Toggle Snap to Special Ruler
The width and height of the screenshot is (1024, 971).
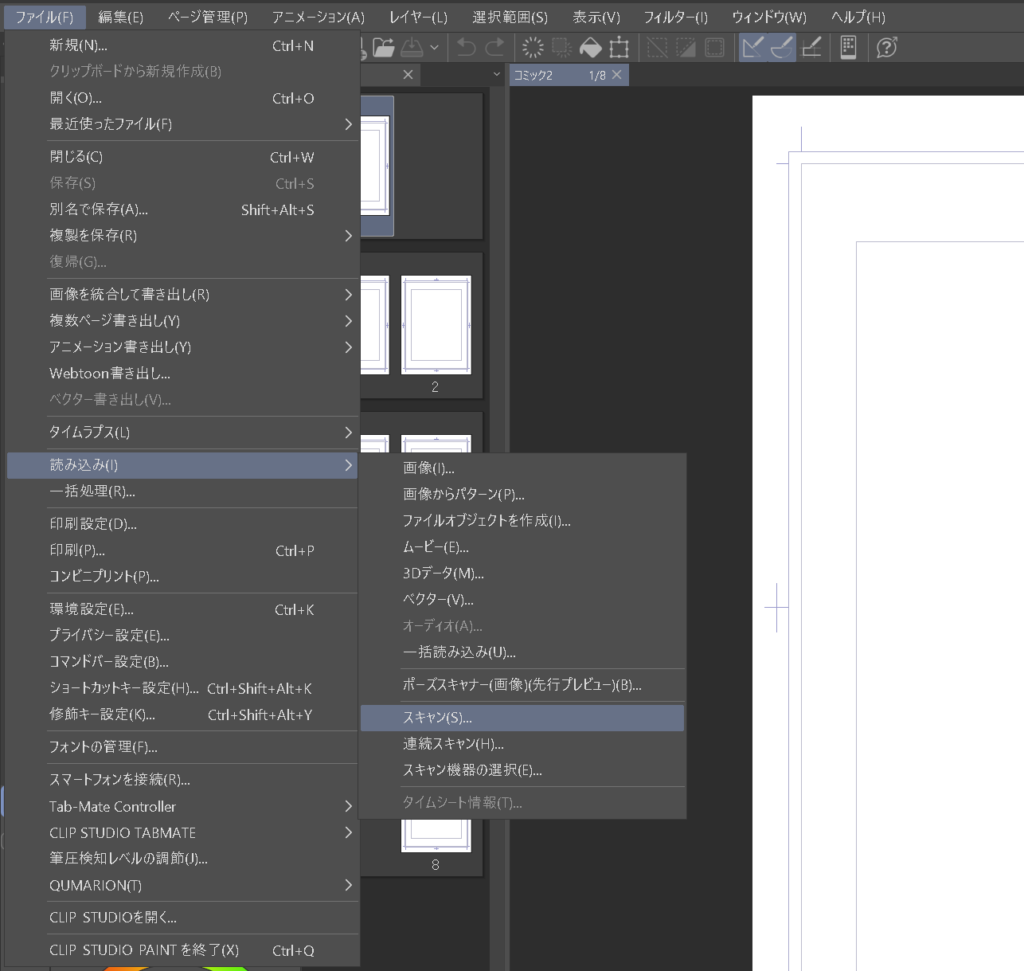click(x=781, y=47)
